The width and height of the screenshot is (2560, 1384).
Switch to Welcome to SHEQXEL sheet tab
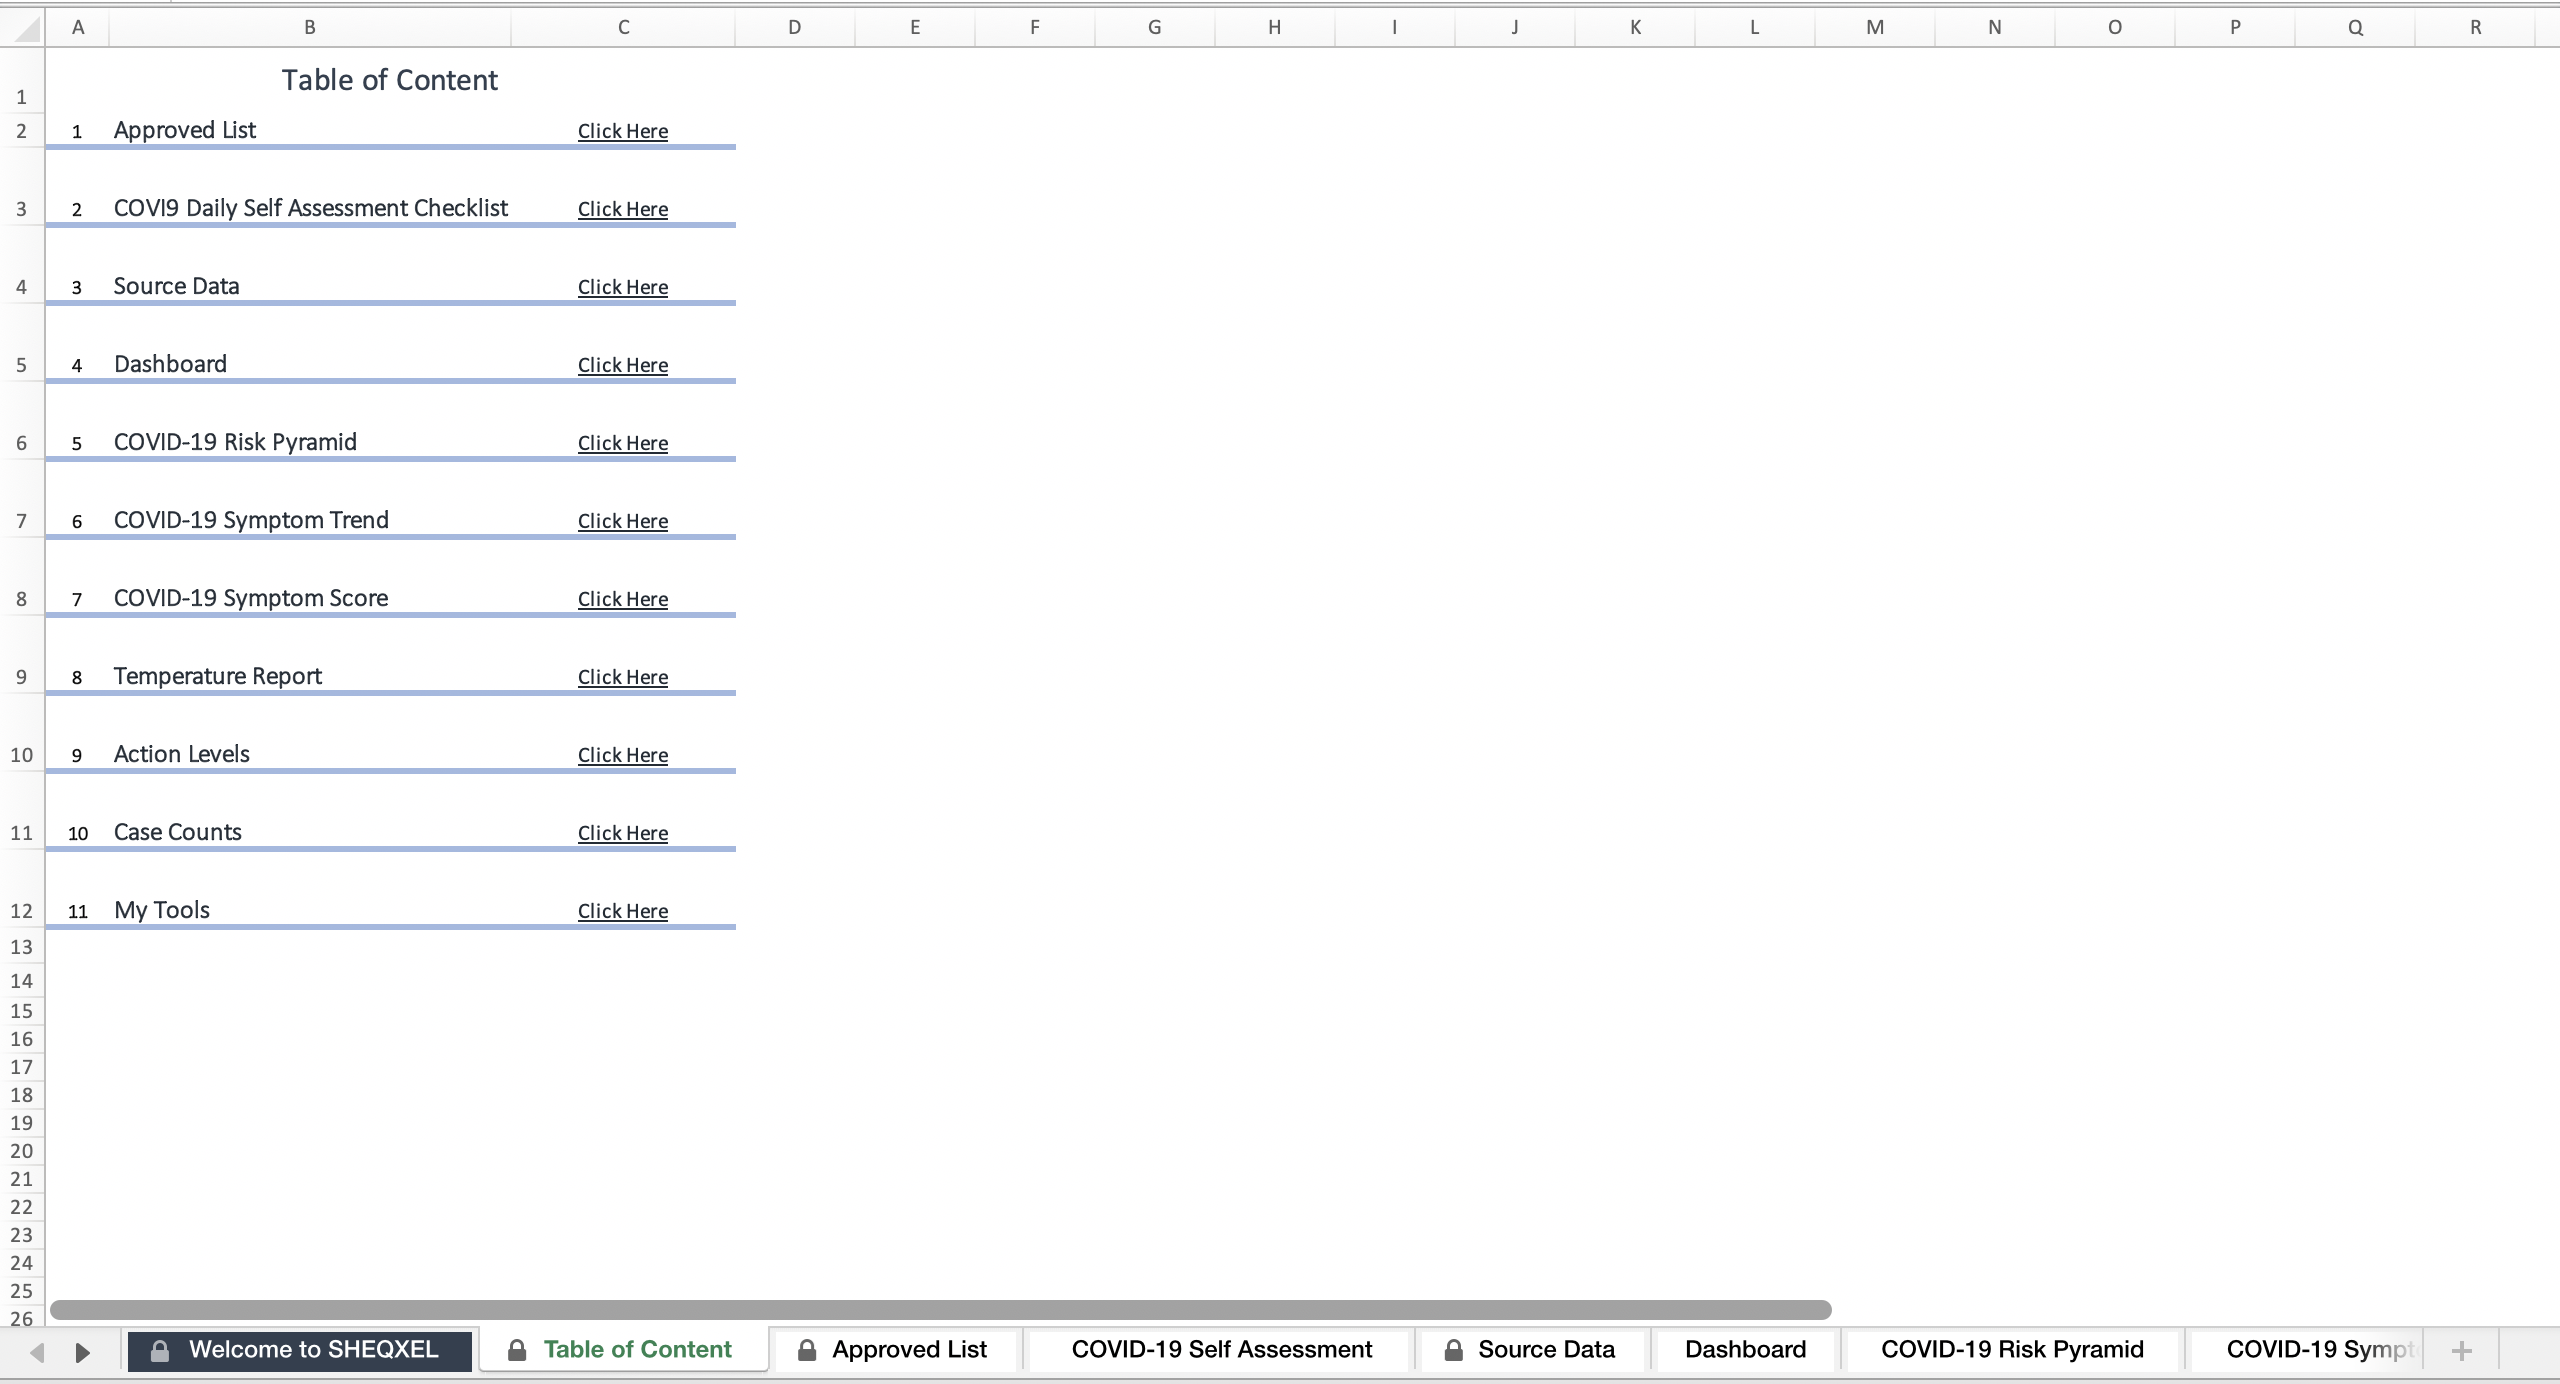click(300, 1350)
